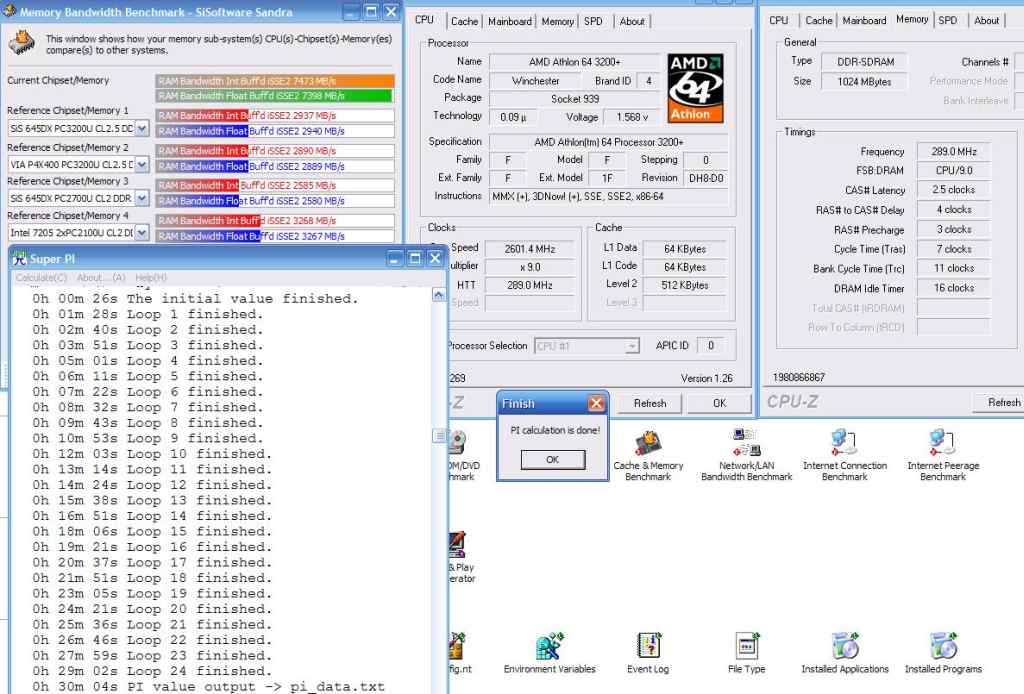
Task: Click the Intel 7205 Int 3268 MB/s bar
Action: pyautogui.click(x=275, y=221)
